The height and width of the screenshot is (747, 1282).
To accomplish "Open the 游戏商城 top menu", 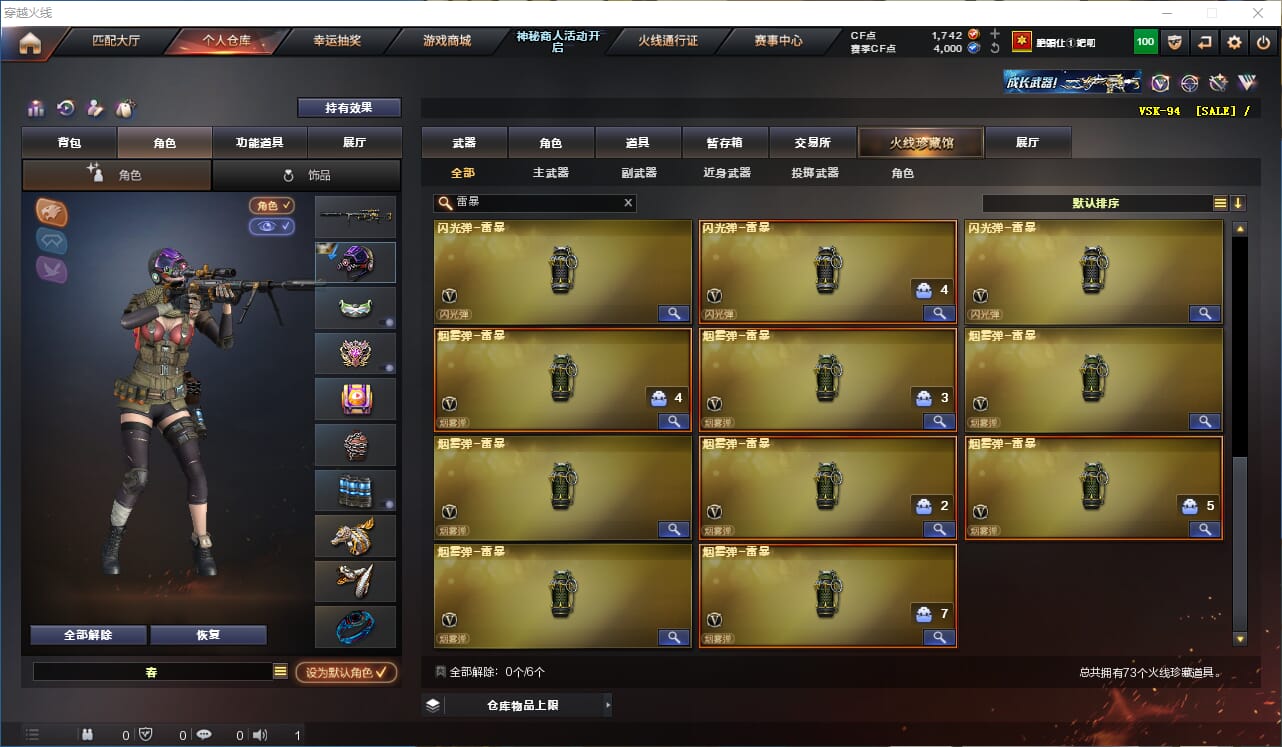I will [x=446, y=41].
